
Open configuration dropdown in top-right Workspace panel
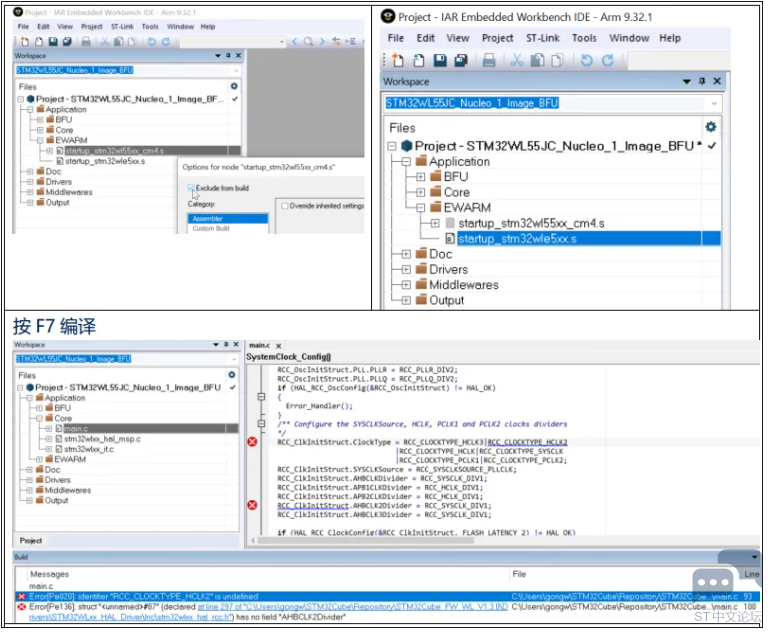(x=713, y=103)
